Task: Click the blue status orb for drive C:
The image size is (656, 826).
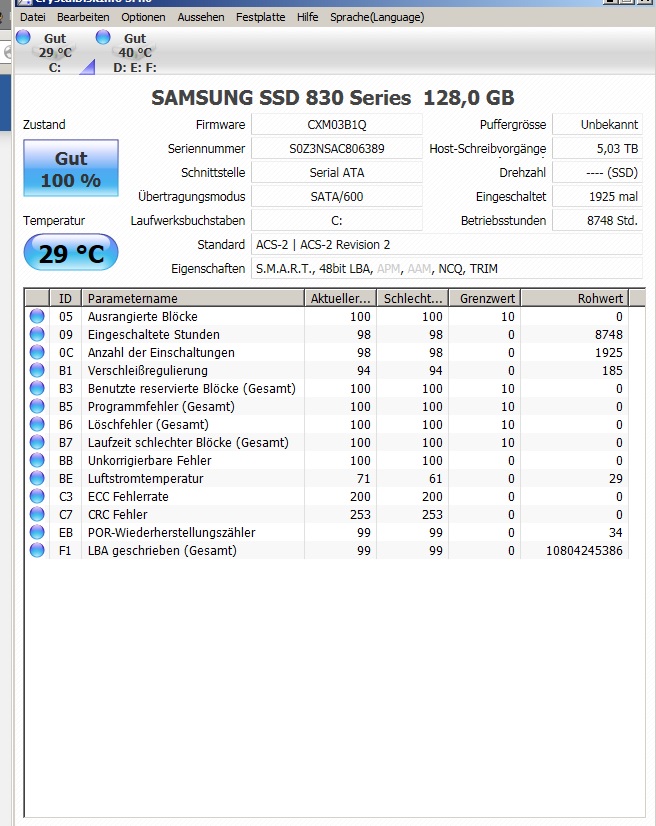Action: pyautogui.click(x=23, y=37)
